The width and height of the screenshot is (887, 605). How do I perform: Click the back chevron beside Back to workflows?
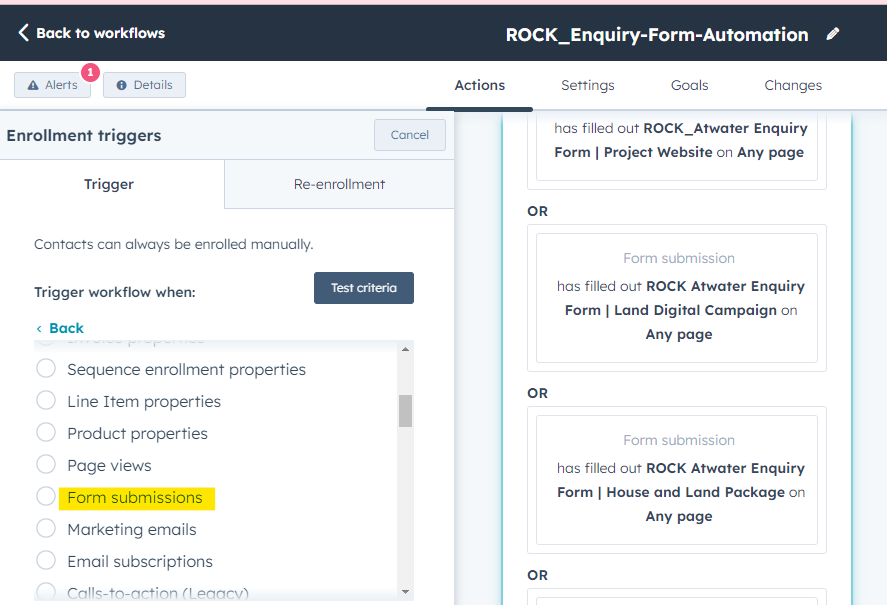click(x=23, y=33)
